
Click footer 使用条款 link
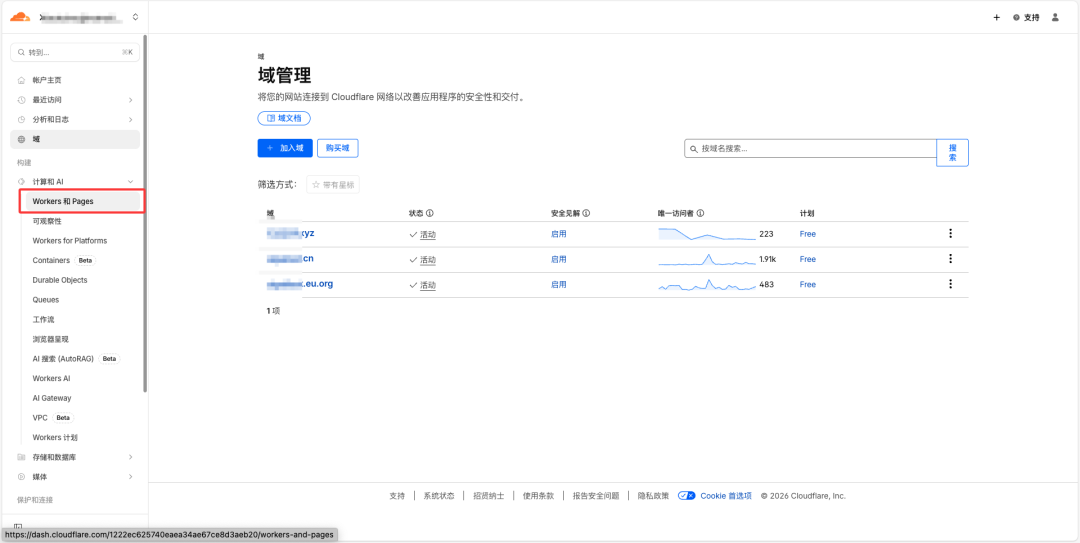(538, 495)
